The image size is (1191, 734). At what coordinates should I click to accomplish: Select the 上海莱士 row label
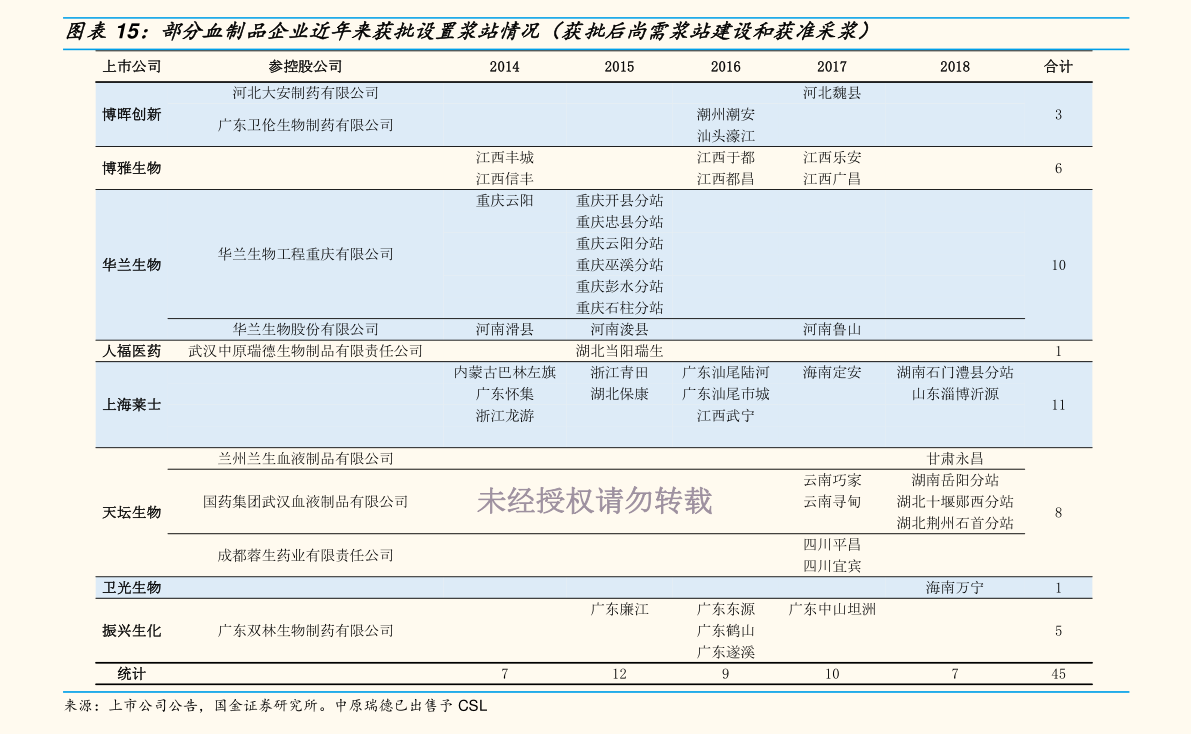click(131, 405)
